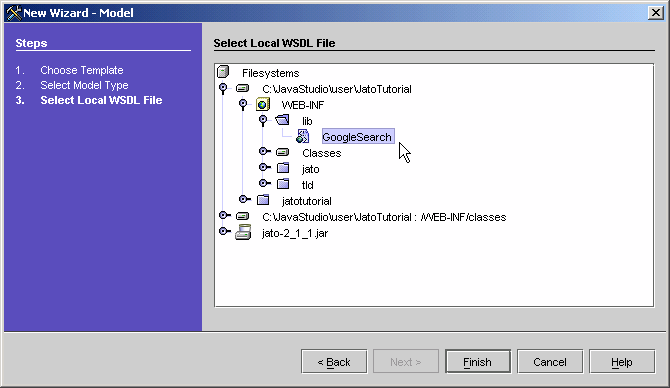The height and width of the screenshot is (388, 670).
Task: Close the New Wizard window
Action: click(655, 13)
